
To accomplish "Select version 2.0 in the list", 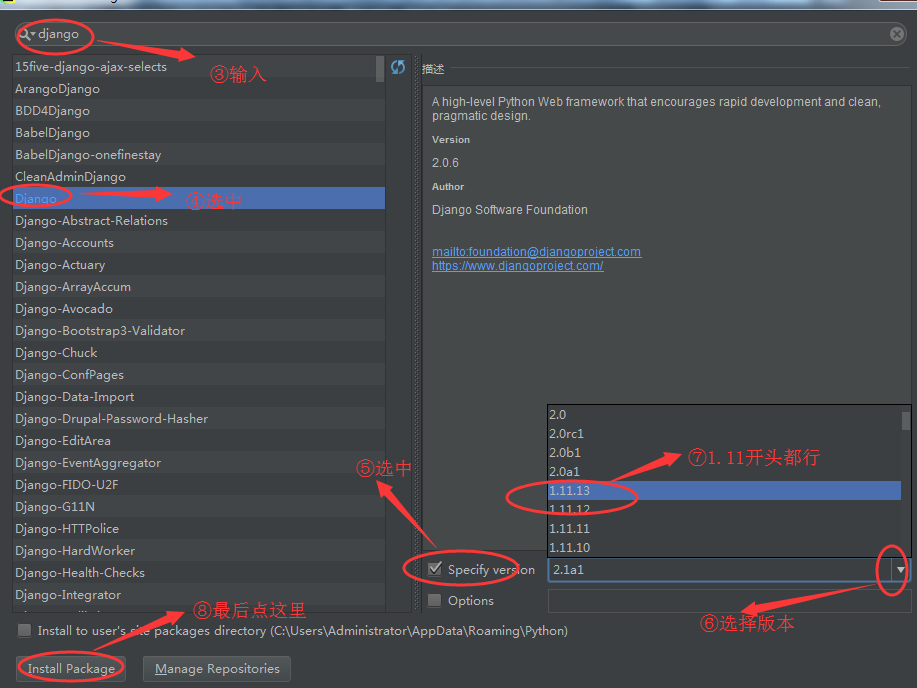I will 725,415.
